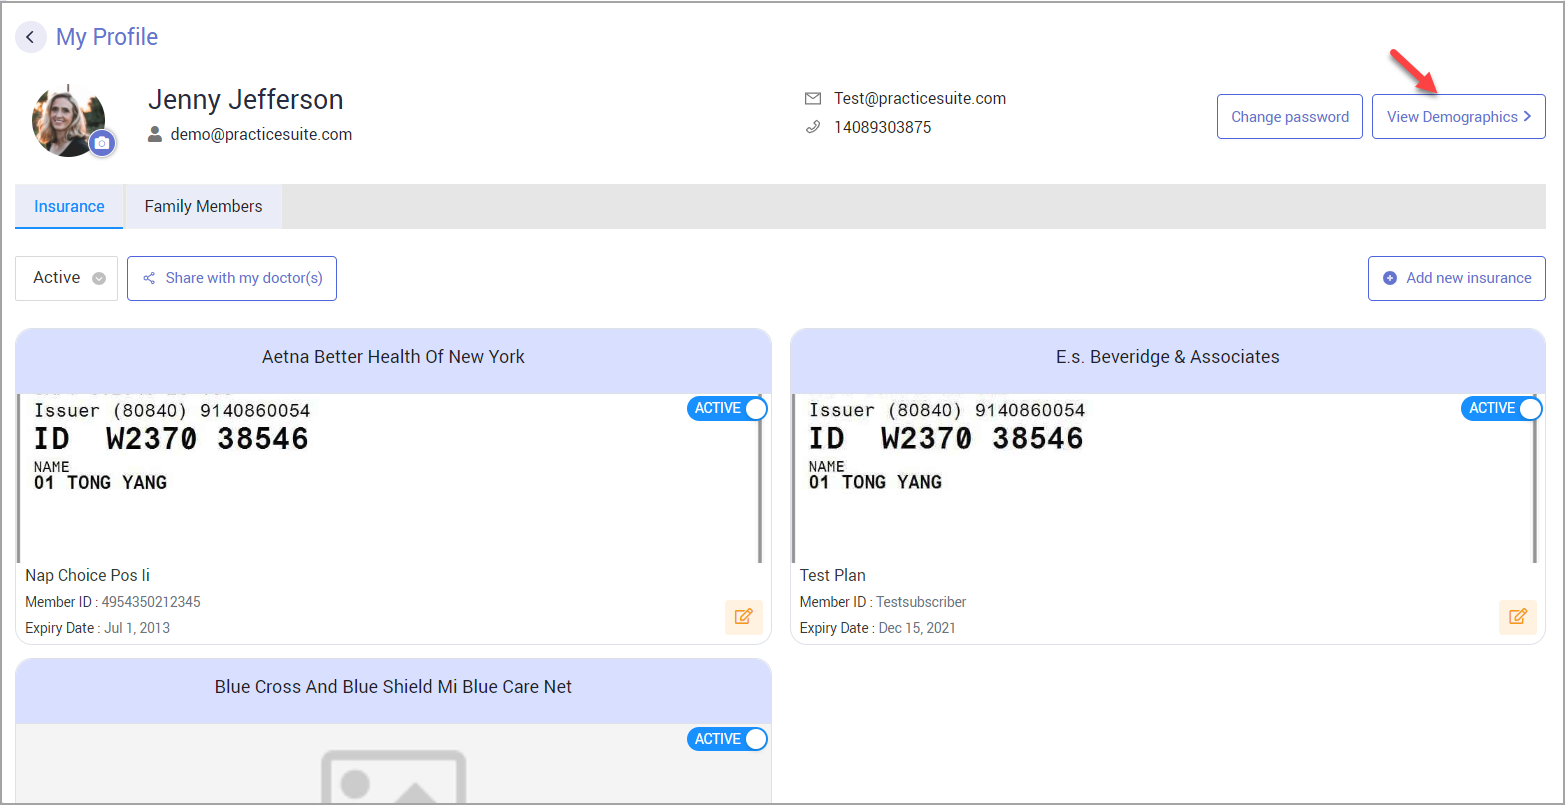Switch to the Insurance tab
Image resolution: width=1565 pixels, height=805 pixels.
(x=69, y=207)
